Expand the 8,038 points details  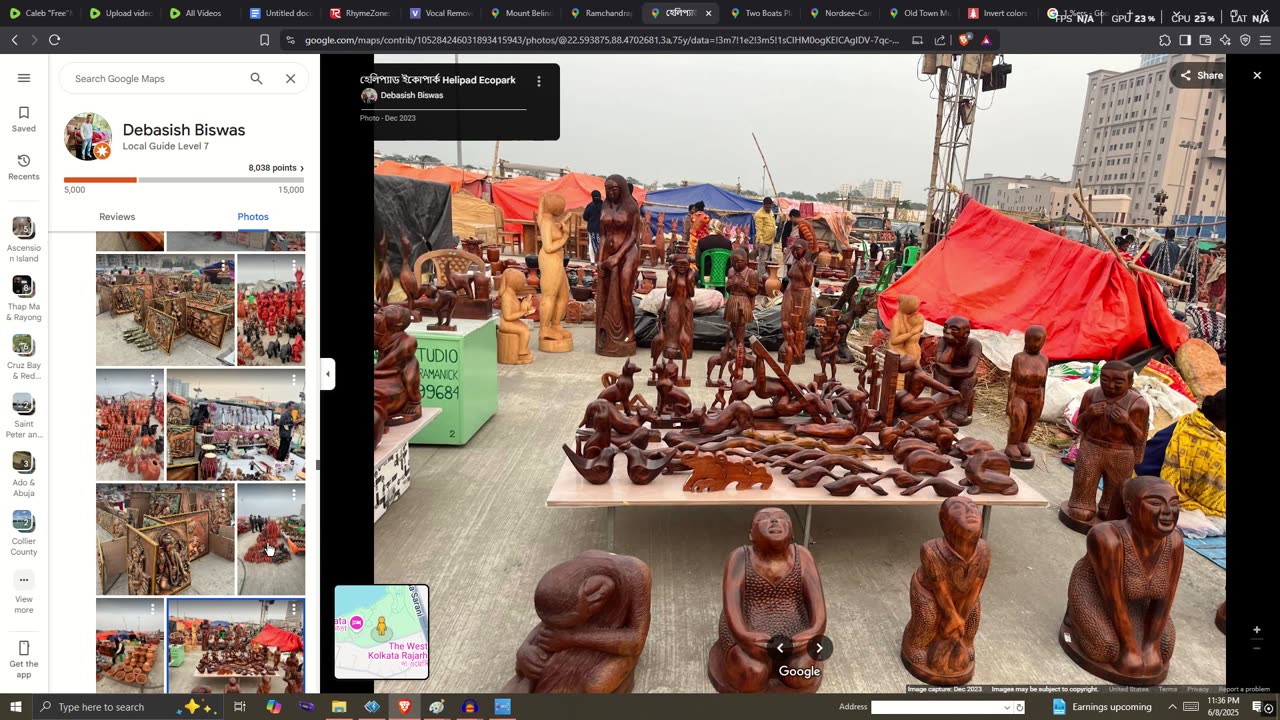point(276,168)
